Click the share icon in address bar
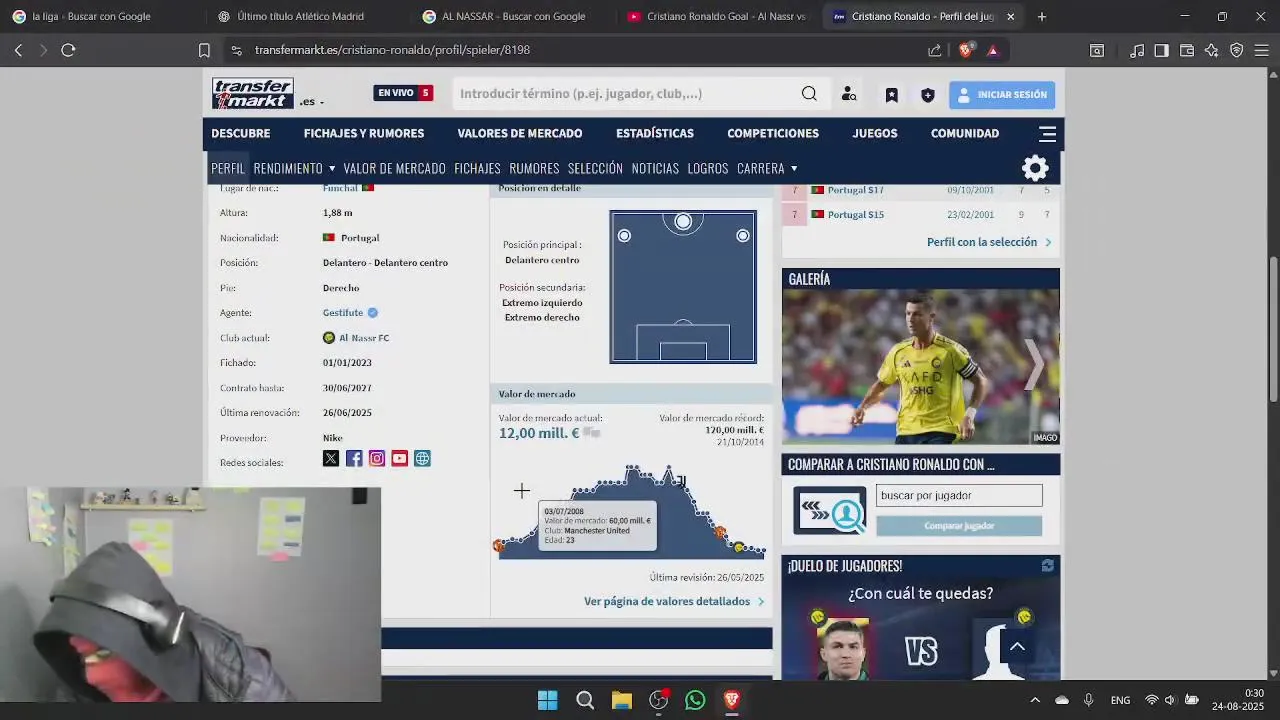This screenshot has height=720, width=1280. (935, 50)
